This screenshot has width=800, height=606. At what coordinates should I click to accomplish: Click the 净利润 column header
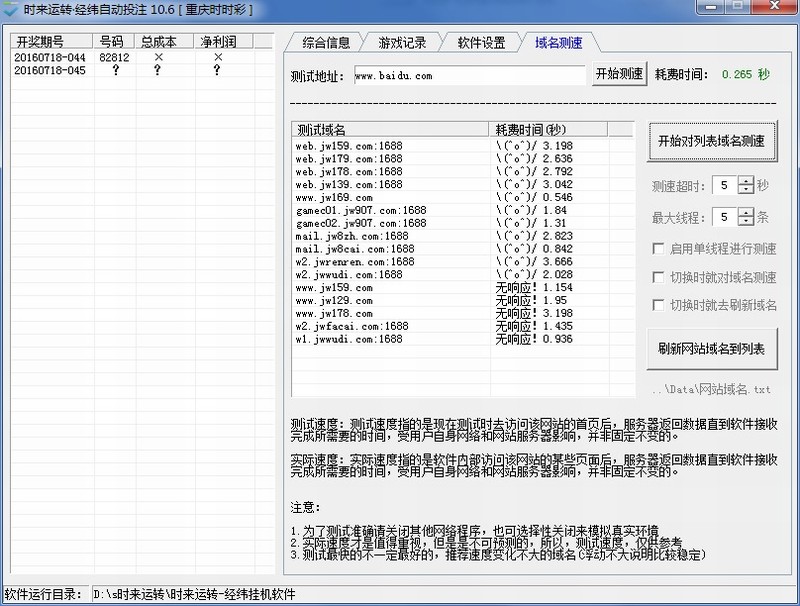click(x=217, y=42)
